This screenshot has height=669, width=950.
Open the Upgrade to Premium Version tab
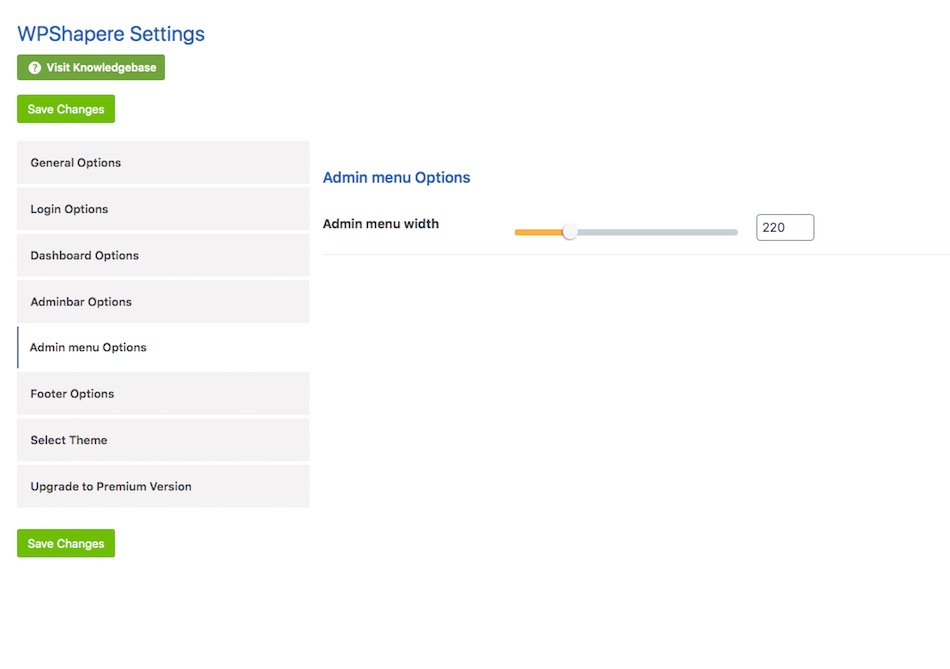(x=163, y=487)
